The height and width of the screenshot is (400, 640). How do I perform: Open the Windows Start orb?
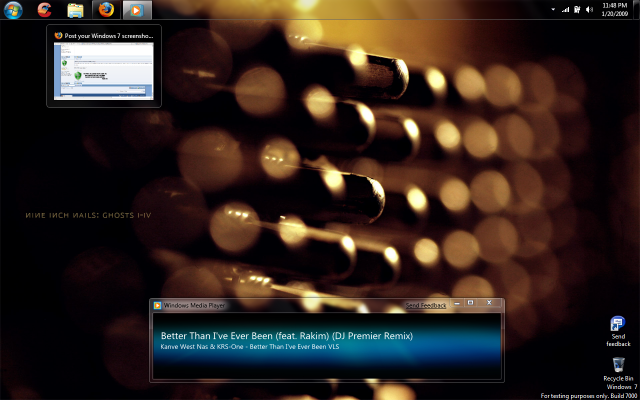coord(13,10)
